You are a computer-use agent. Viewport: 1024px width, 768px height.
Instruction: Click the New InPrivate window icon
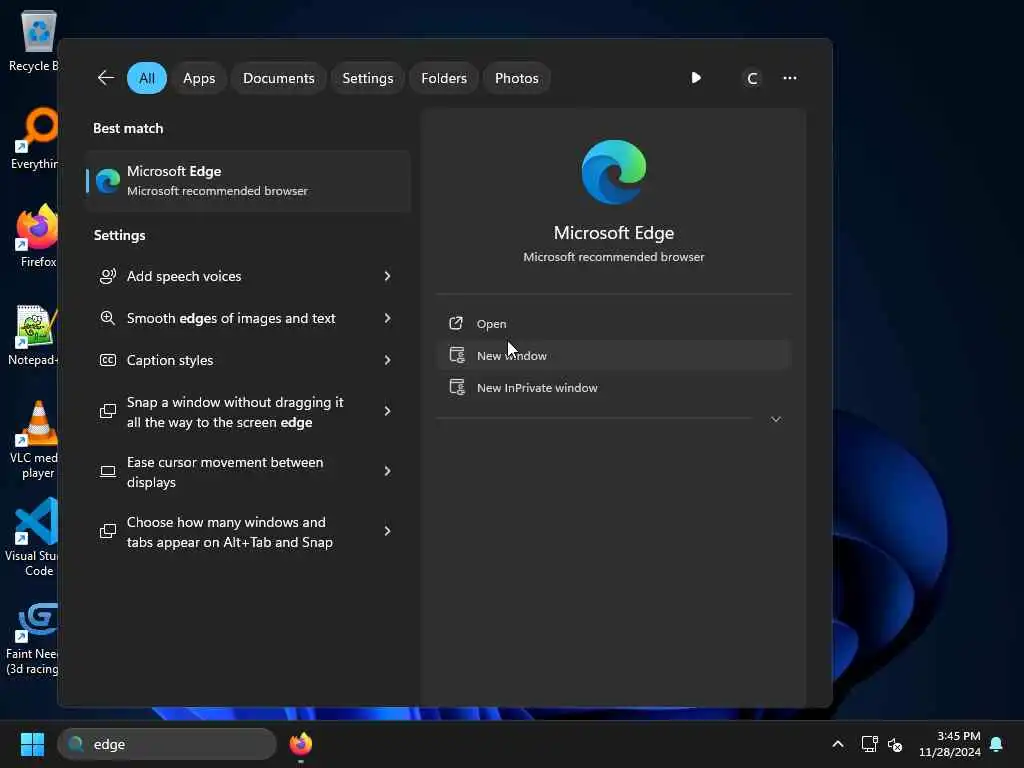457,387
